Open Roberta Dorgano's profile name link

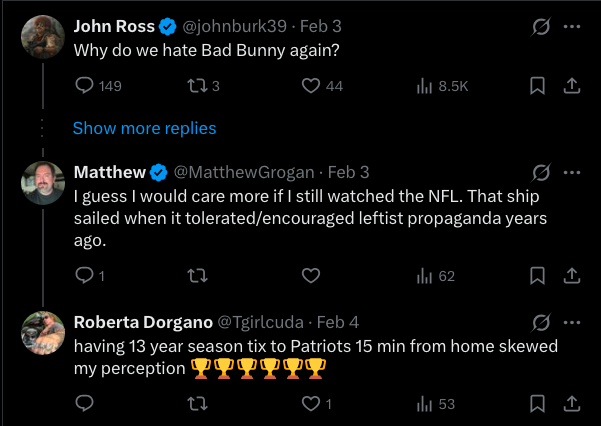tap(143, 322)
